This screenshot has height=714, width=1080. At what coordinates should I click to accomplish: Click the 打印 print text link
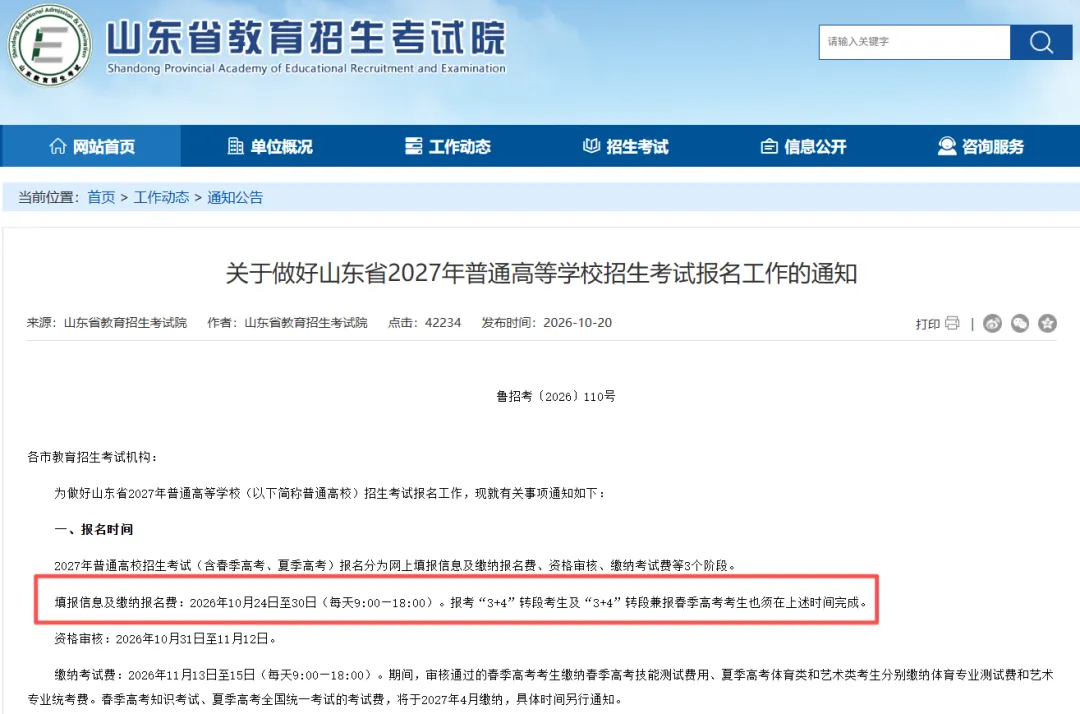927,324
